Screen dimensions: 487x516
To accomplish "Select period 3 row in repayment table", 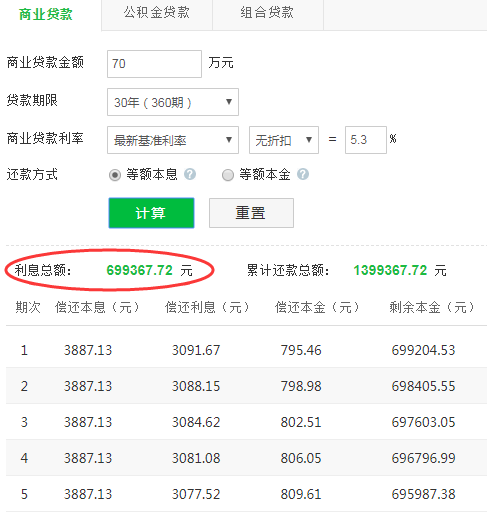I will (x=246, y=422).
